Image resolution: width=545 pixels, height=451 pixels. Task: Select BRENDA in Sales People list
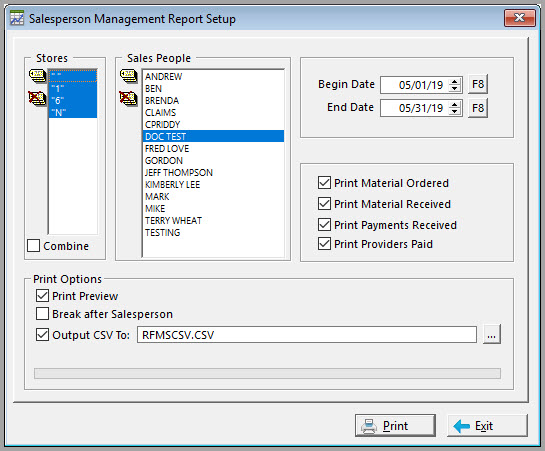[213, 100]
